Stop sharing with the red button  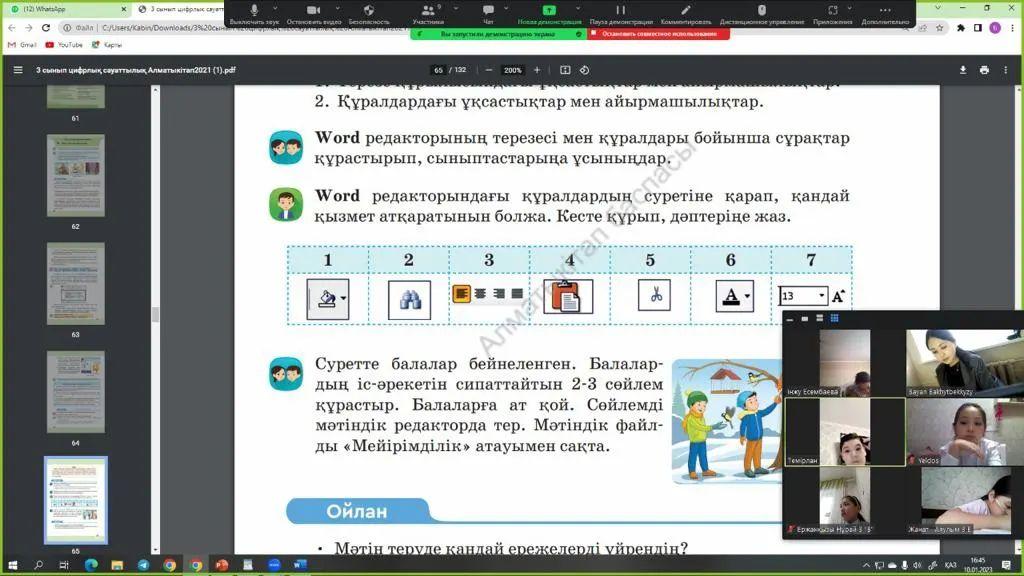click(x=658, y=34)
